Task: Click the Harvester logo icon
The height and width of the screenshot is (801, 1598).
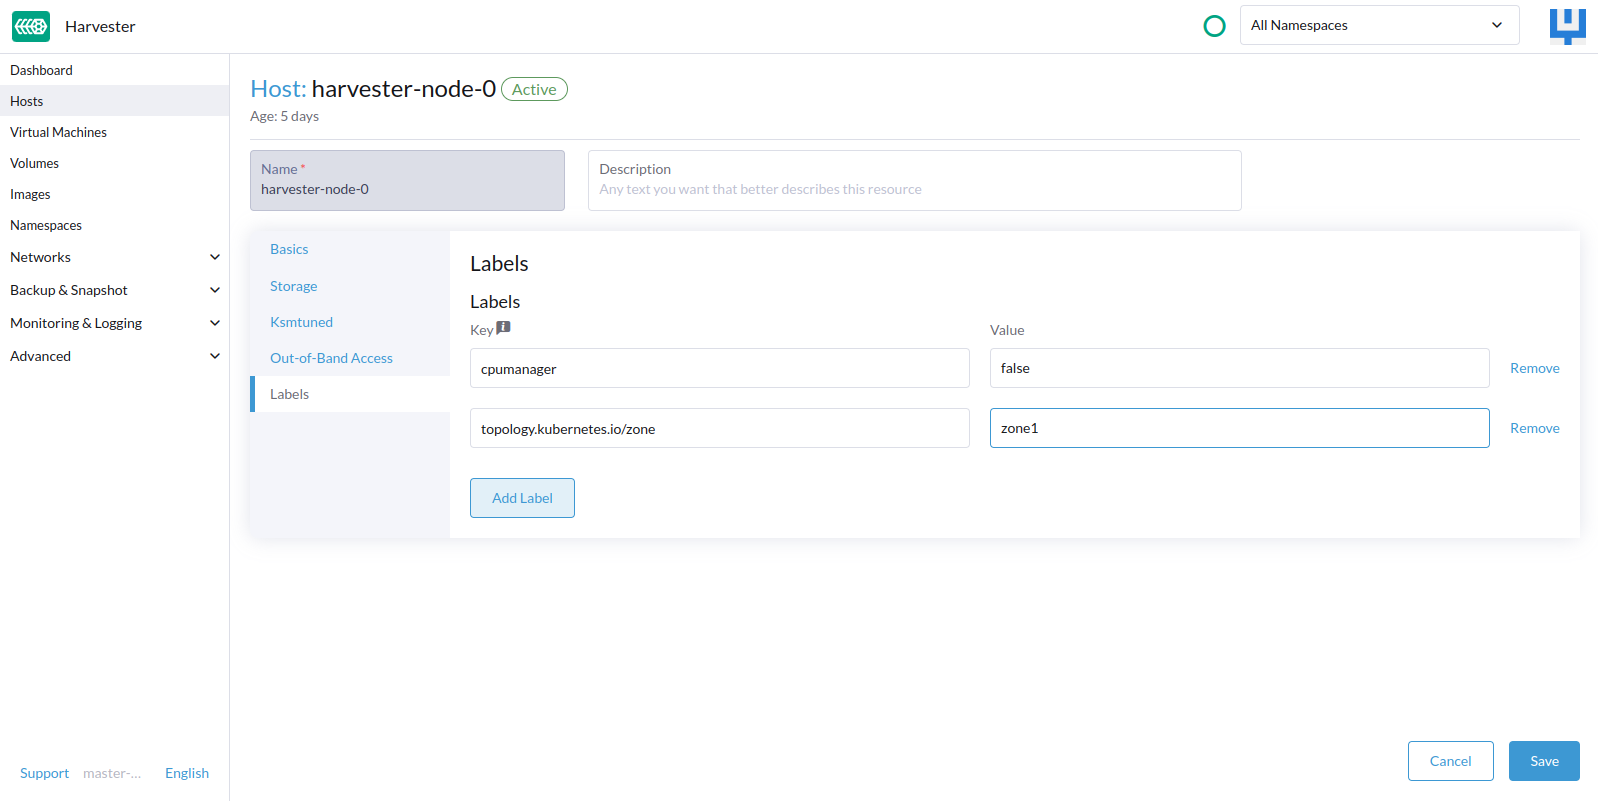Action: (x=31, y=27)
